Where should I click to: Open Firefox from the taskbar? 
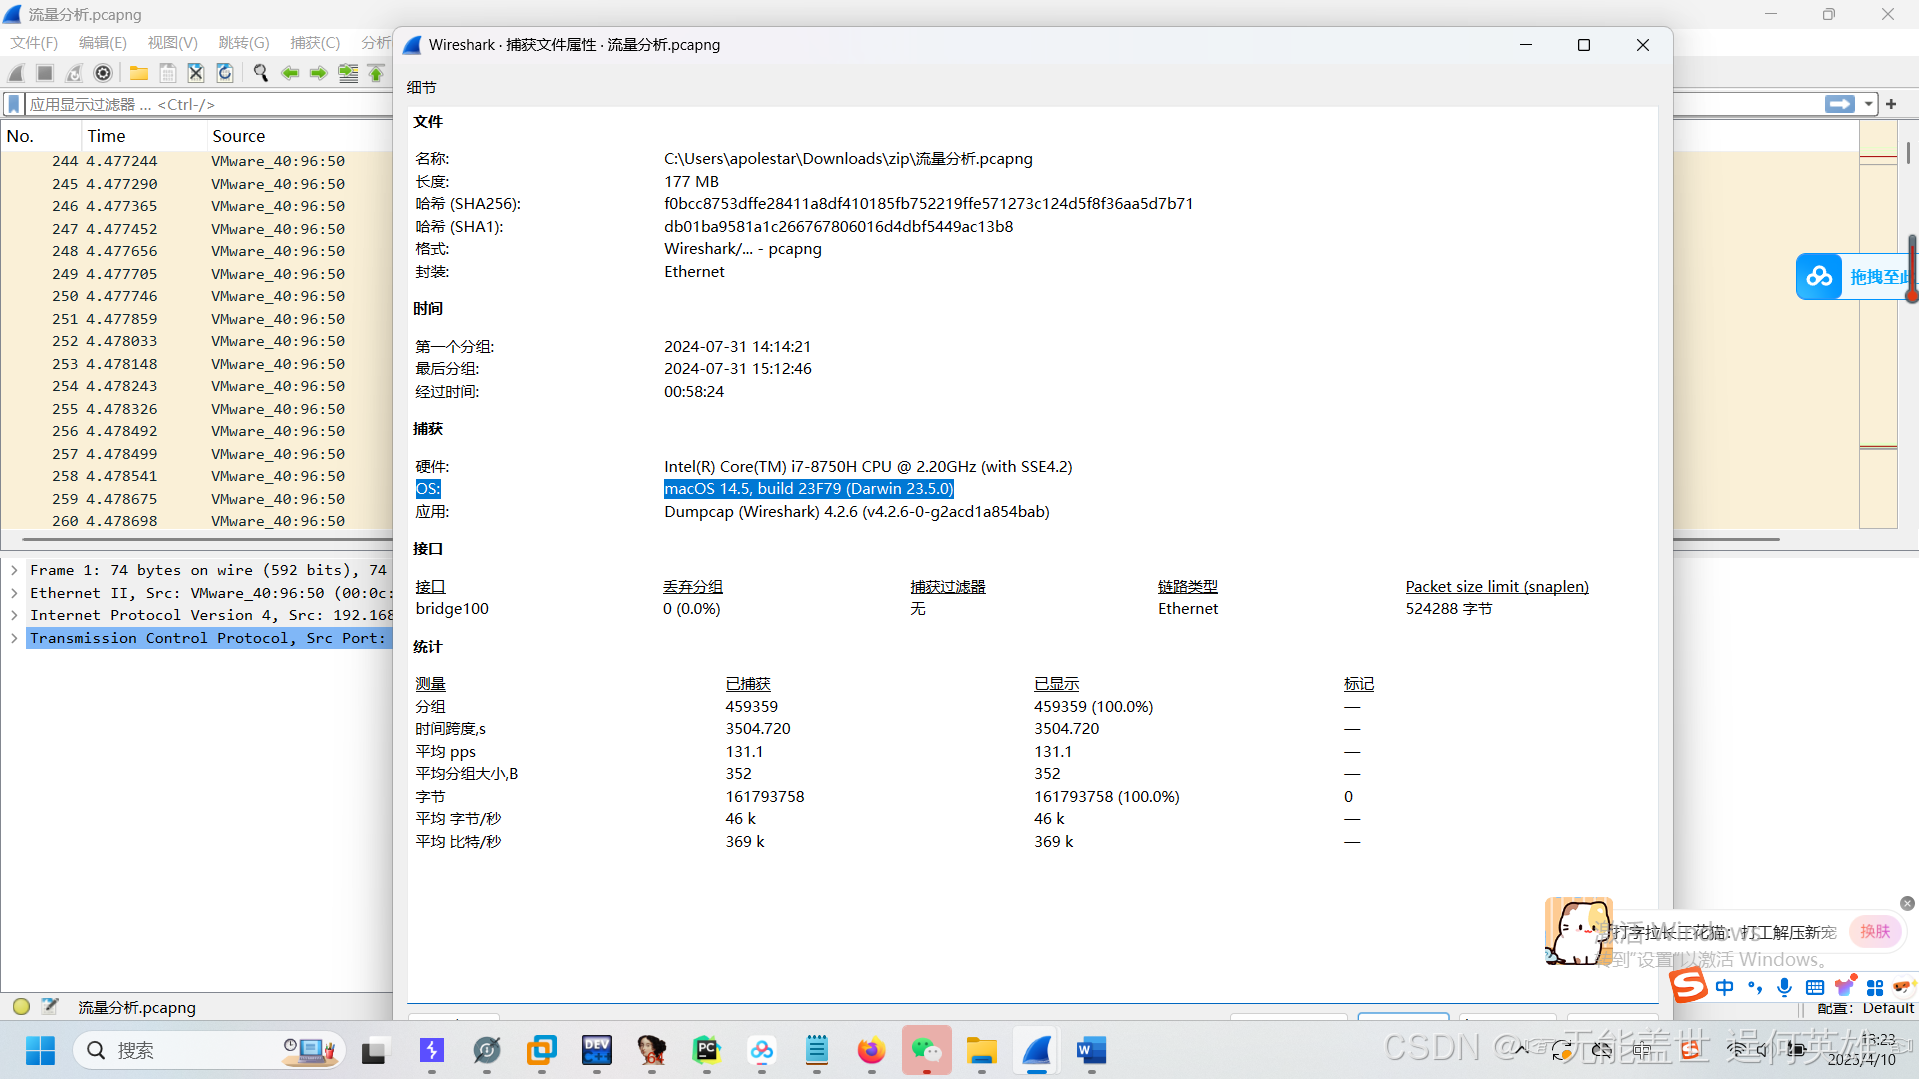(x=871, y=1050)
